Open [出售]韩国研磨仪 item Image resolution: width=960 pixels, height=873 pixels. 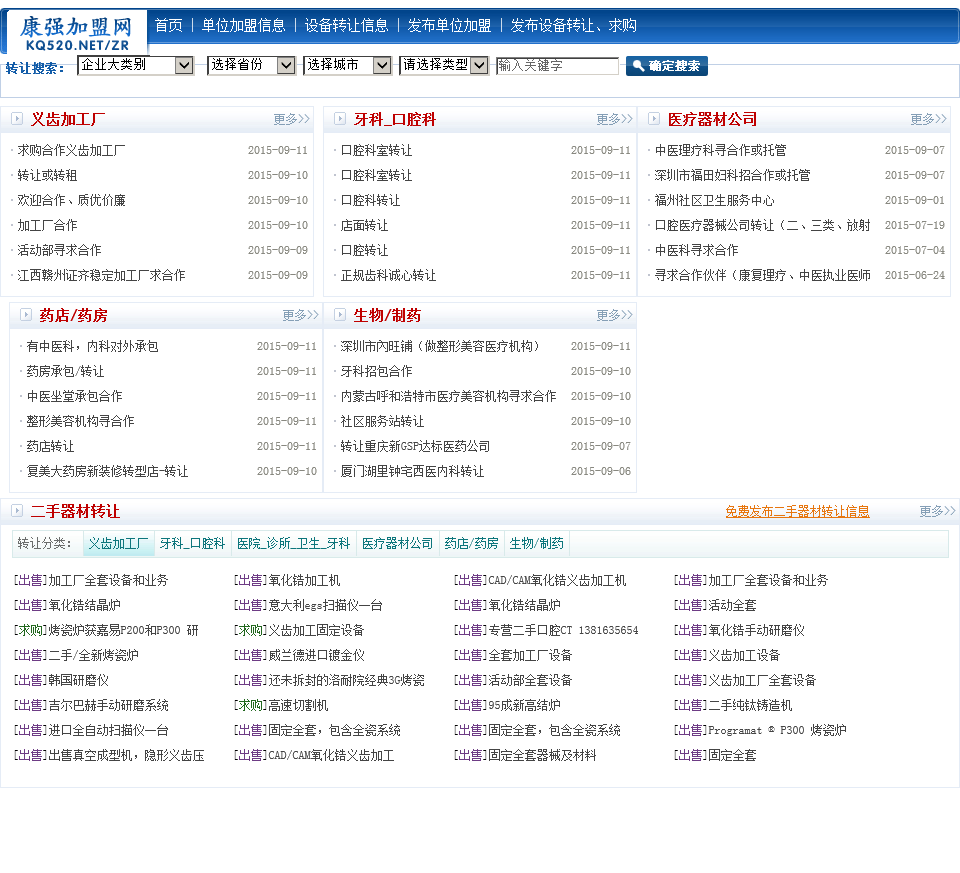click(x=61, y=680)
